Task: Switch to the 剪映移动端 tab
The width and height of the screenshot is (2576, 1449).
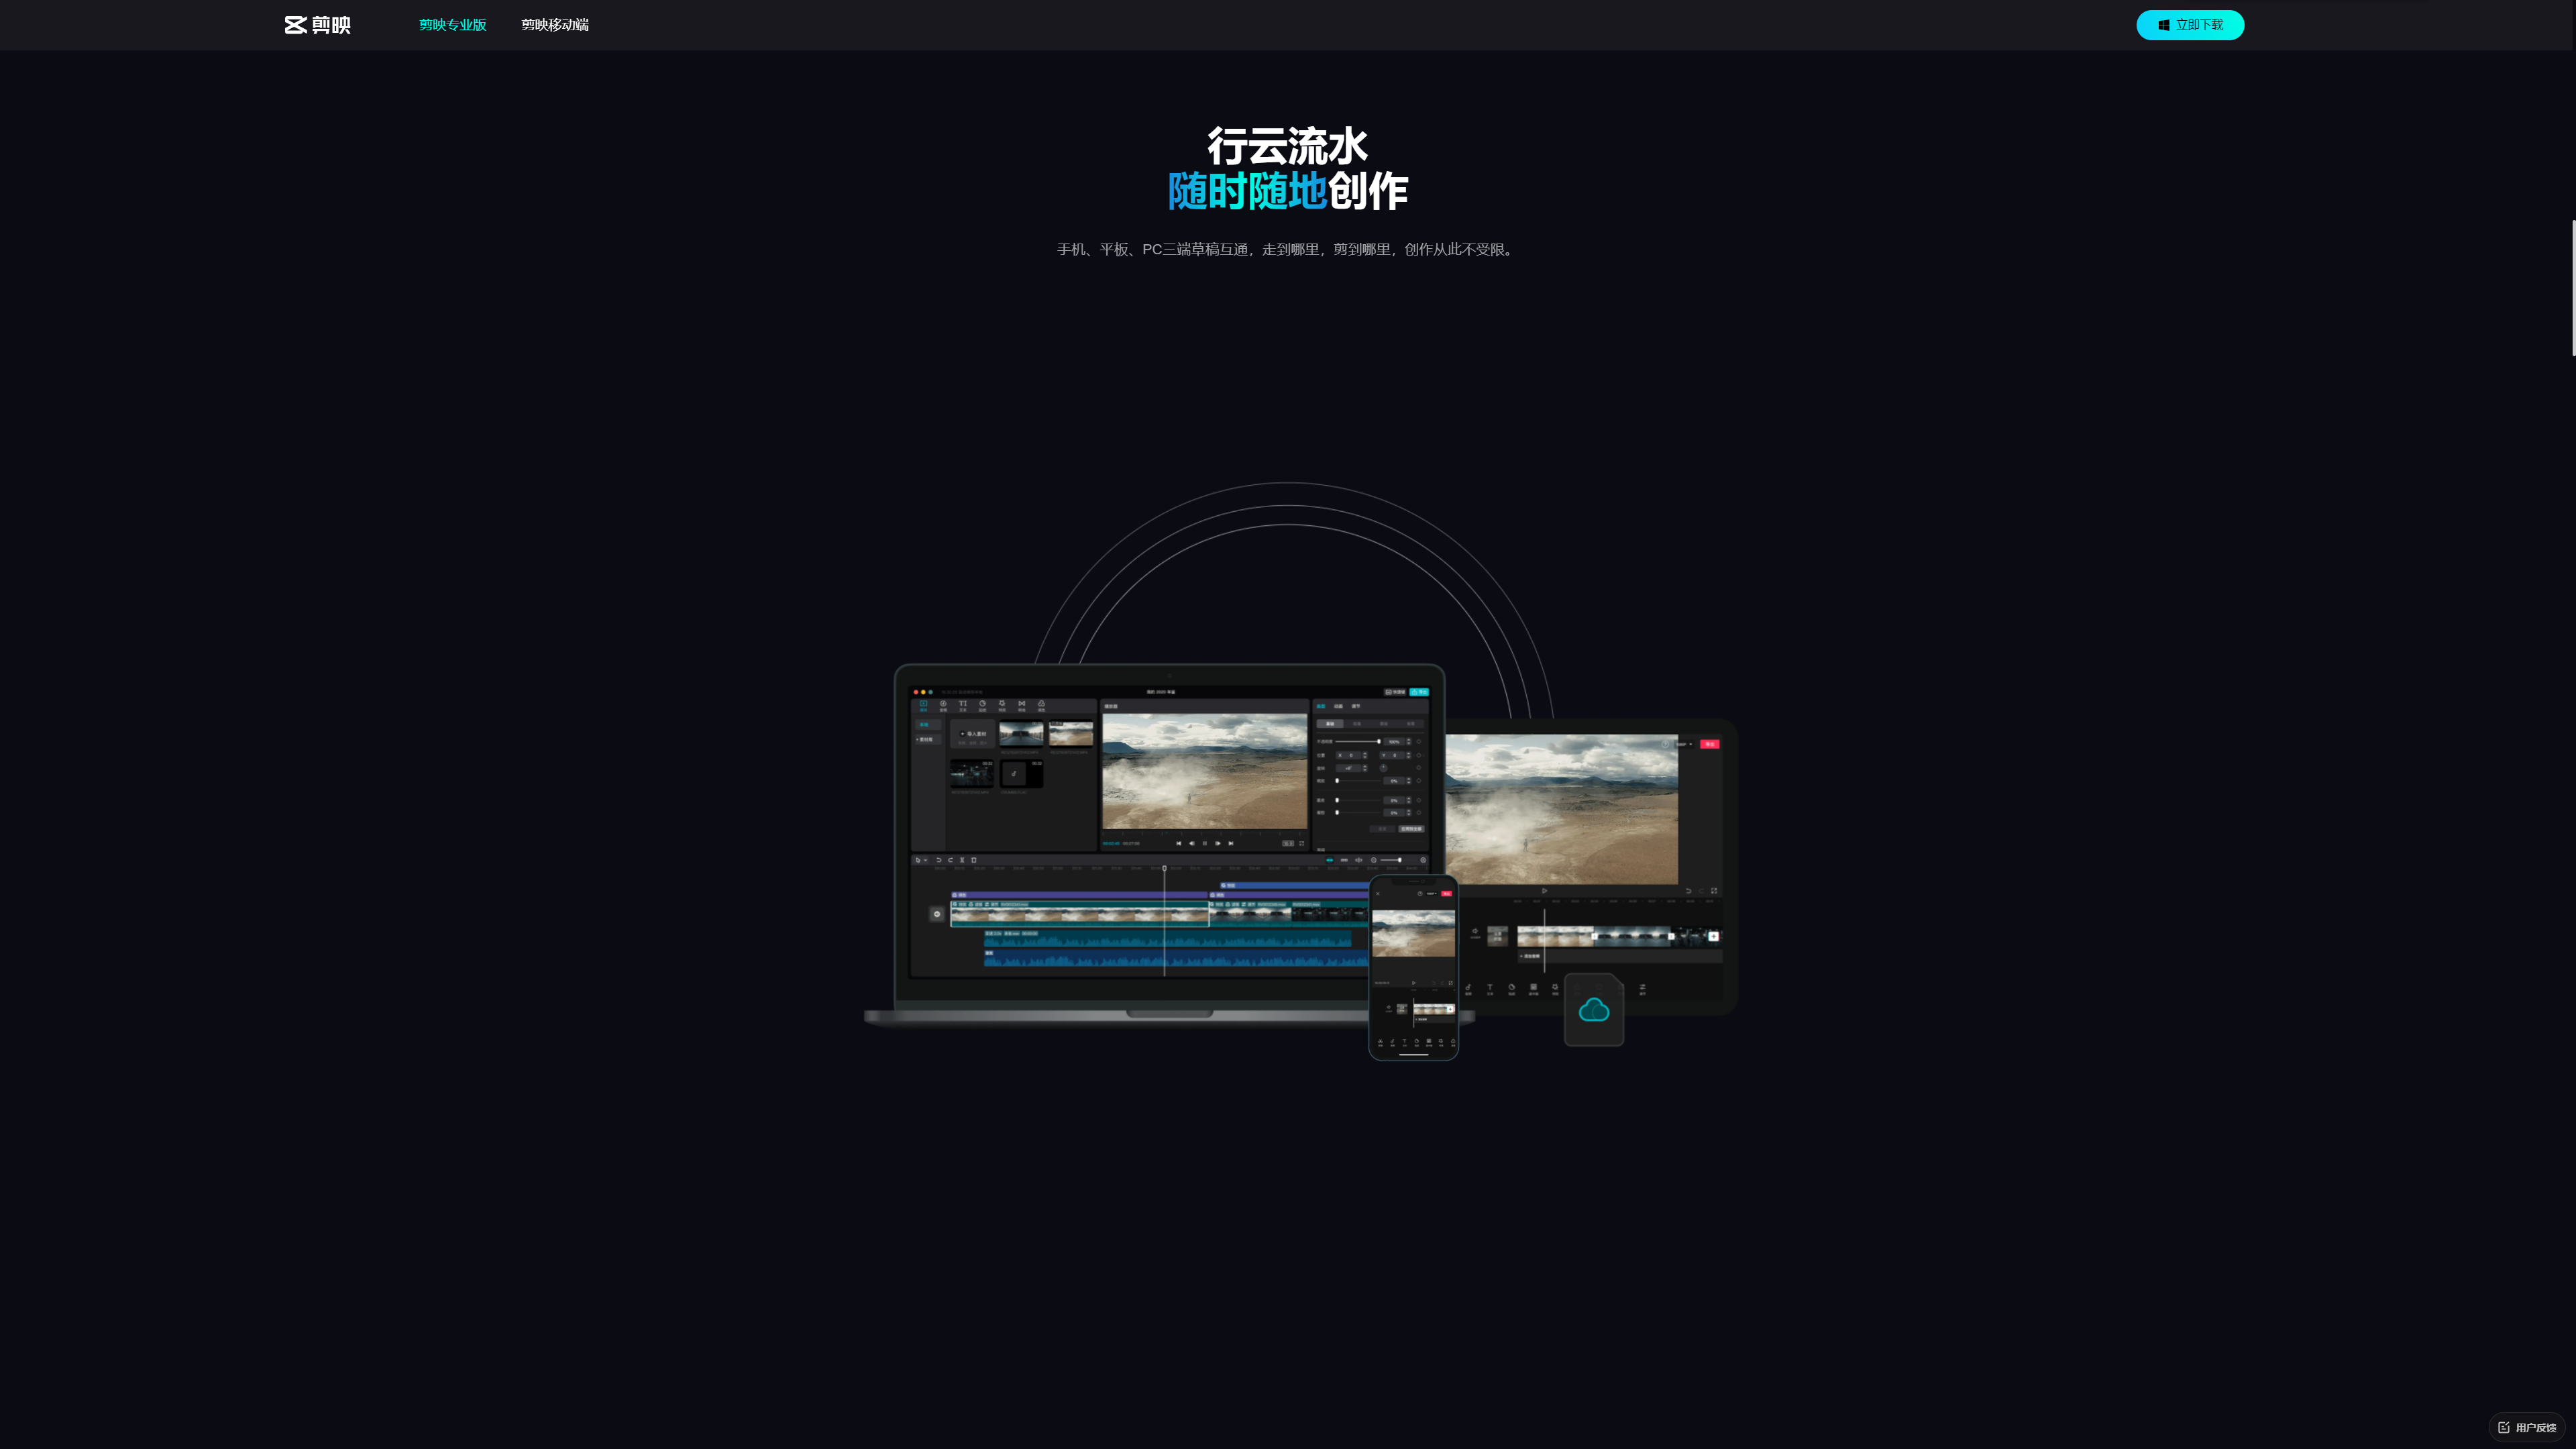Action: (555, 25)
